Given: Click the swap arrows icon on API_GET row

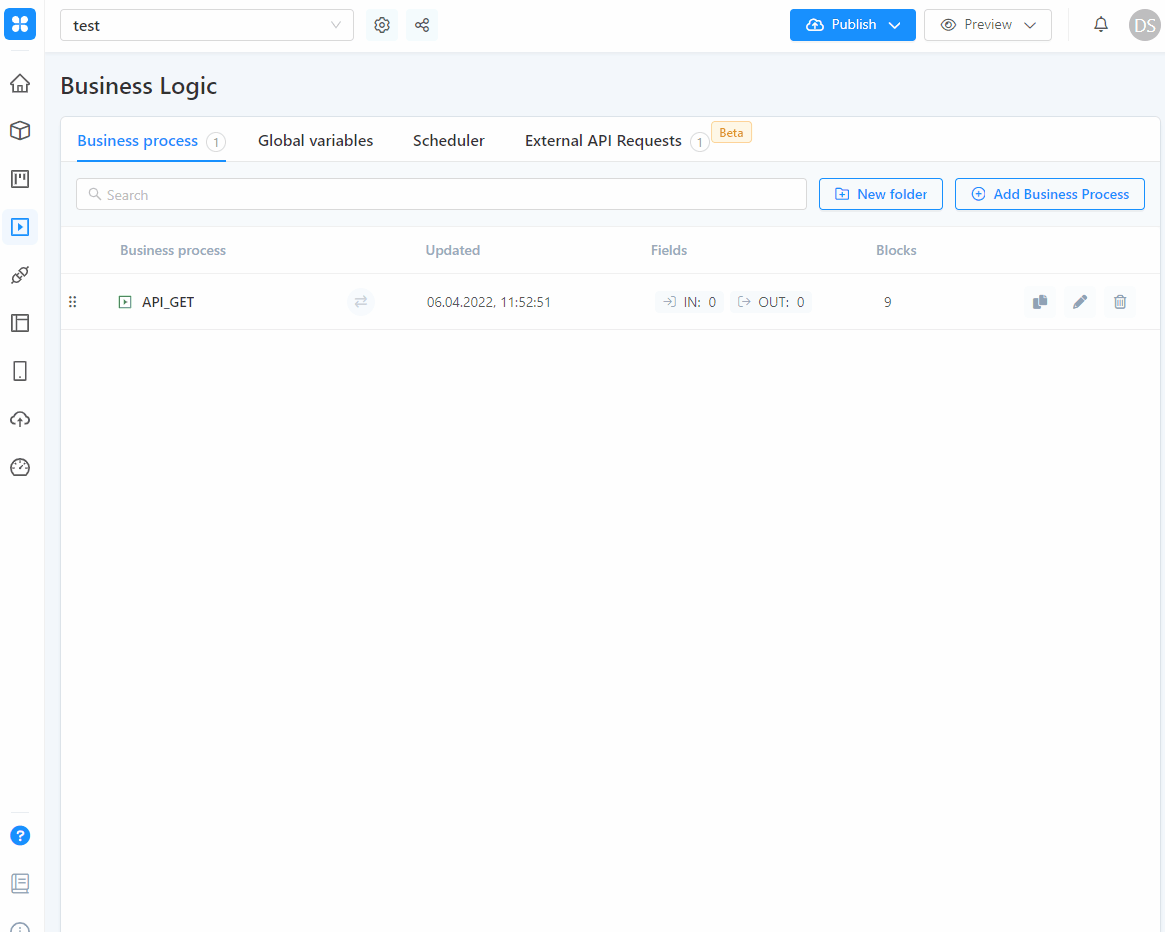Looking at the screenshot, I should pyautogui.click(x=361, y=302).
